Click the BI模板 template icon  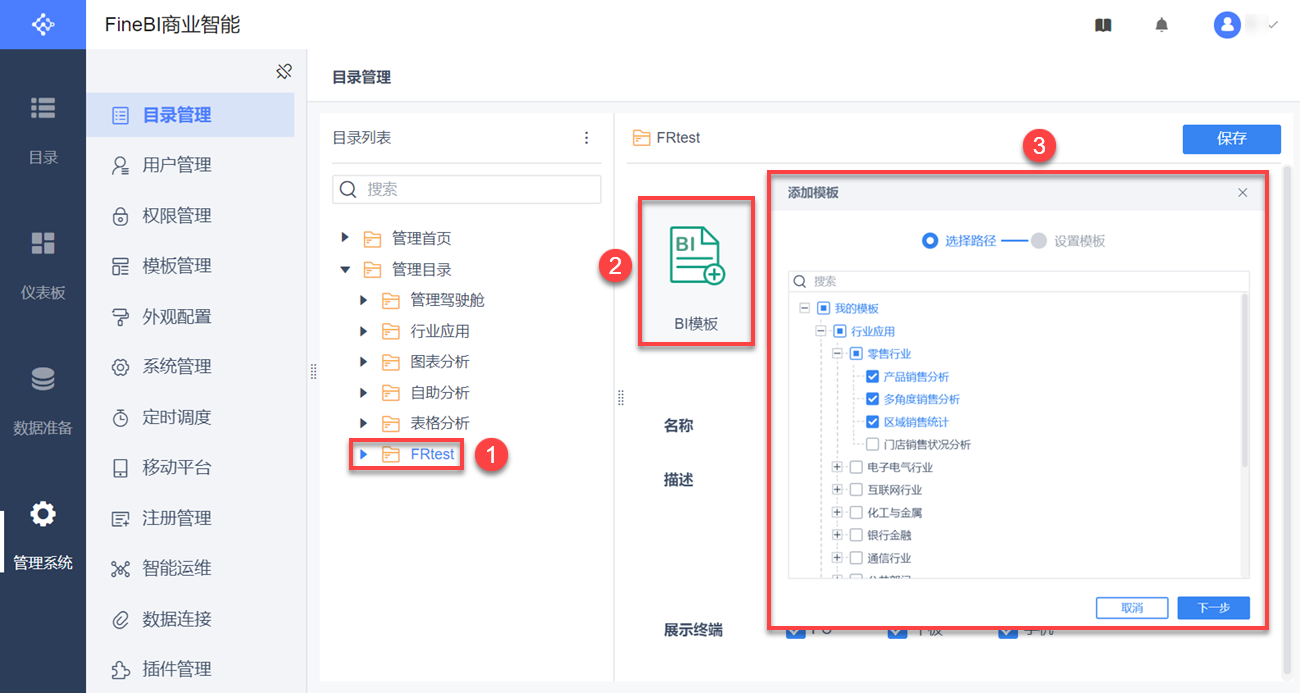coord(696,256)
